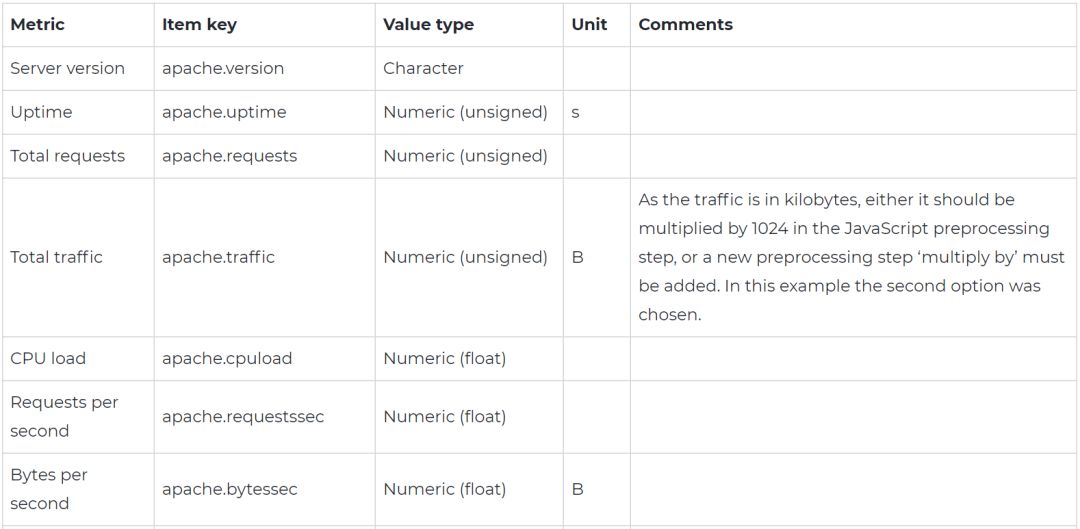
Task: Click the Metric column header
Action: pyautogui.click(x=37, y=25)
